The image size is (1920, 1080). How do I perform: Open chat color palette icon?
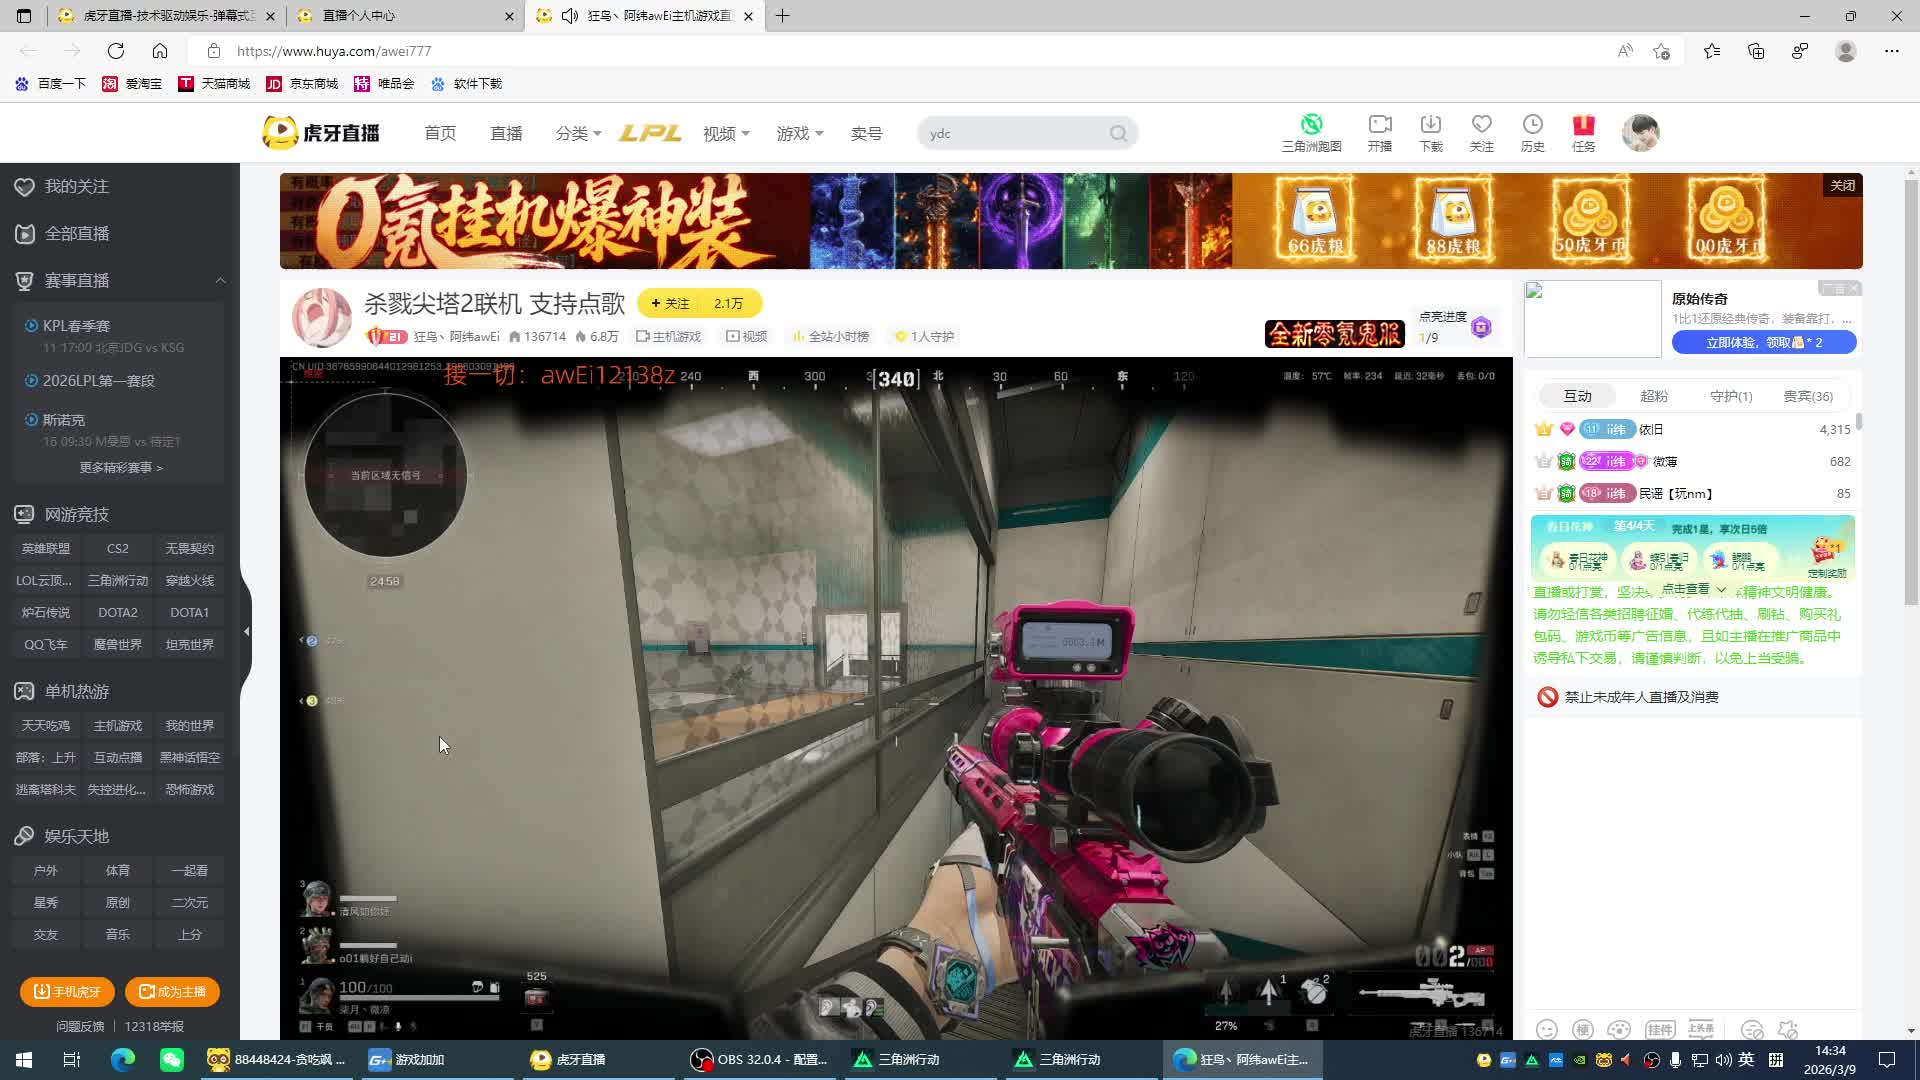(x=1618, y=1029)
